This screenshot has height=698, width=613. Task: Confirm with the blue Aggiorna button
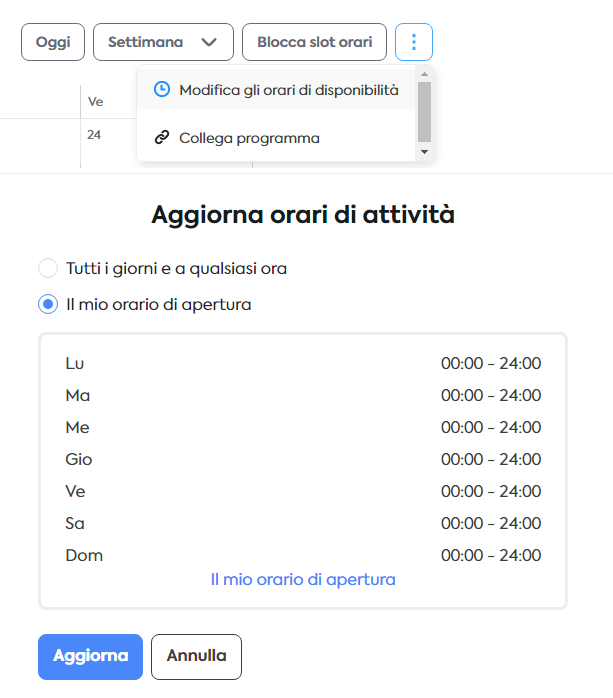pyautogui.click(x=90, y=657)
